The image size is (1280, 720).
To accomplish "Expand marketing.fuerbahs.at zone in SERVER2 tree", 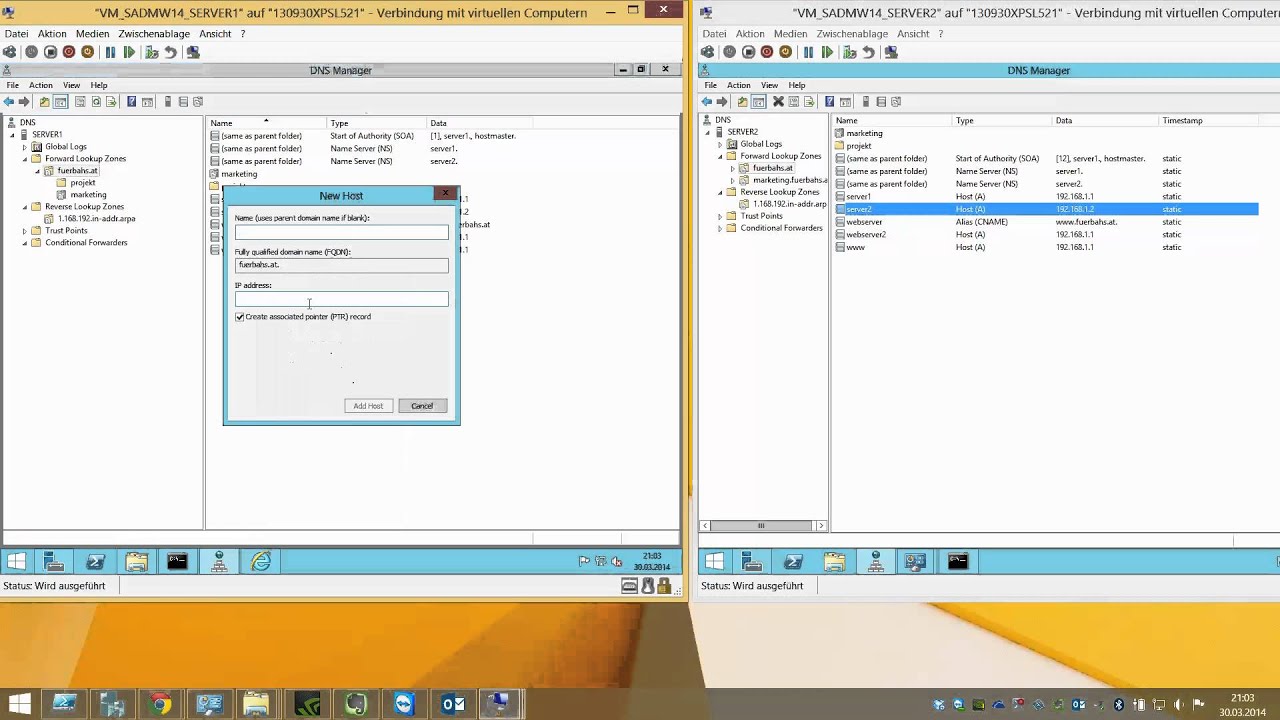I will pos(732,181).
